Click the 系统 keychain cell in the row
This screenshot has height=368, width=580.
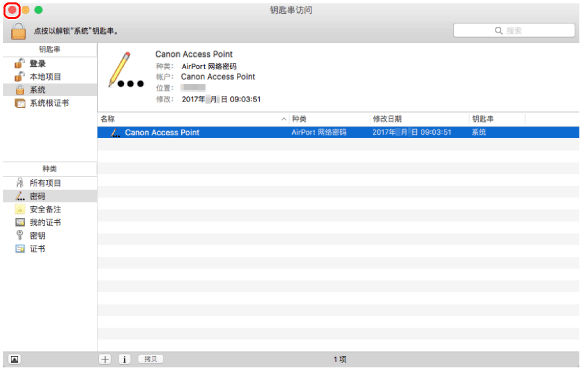[x=479, y=132]
